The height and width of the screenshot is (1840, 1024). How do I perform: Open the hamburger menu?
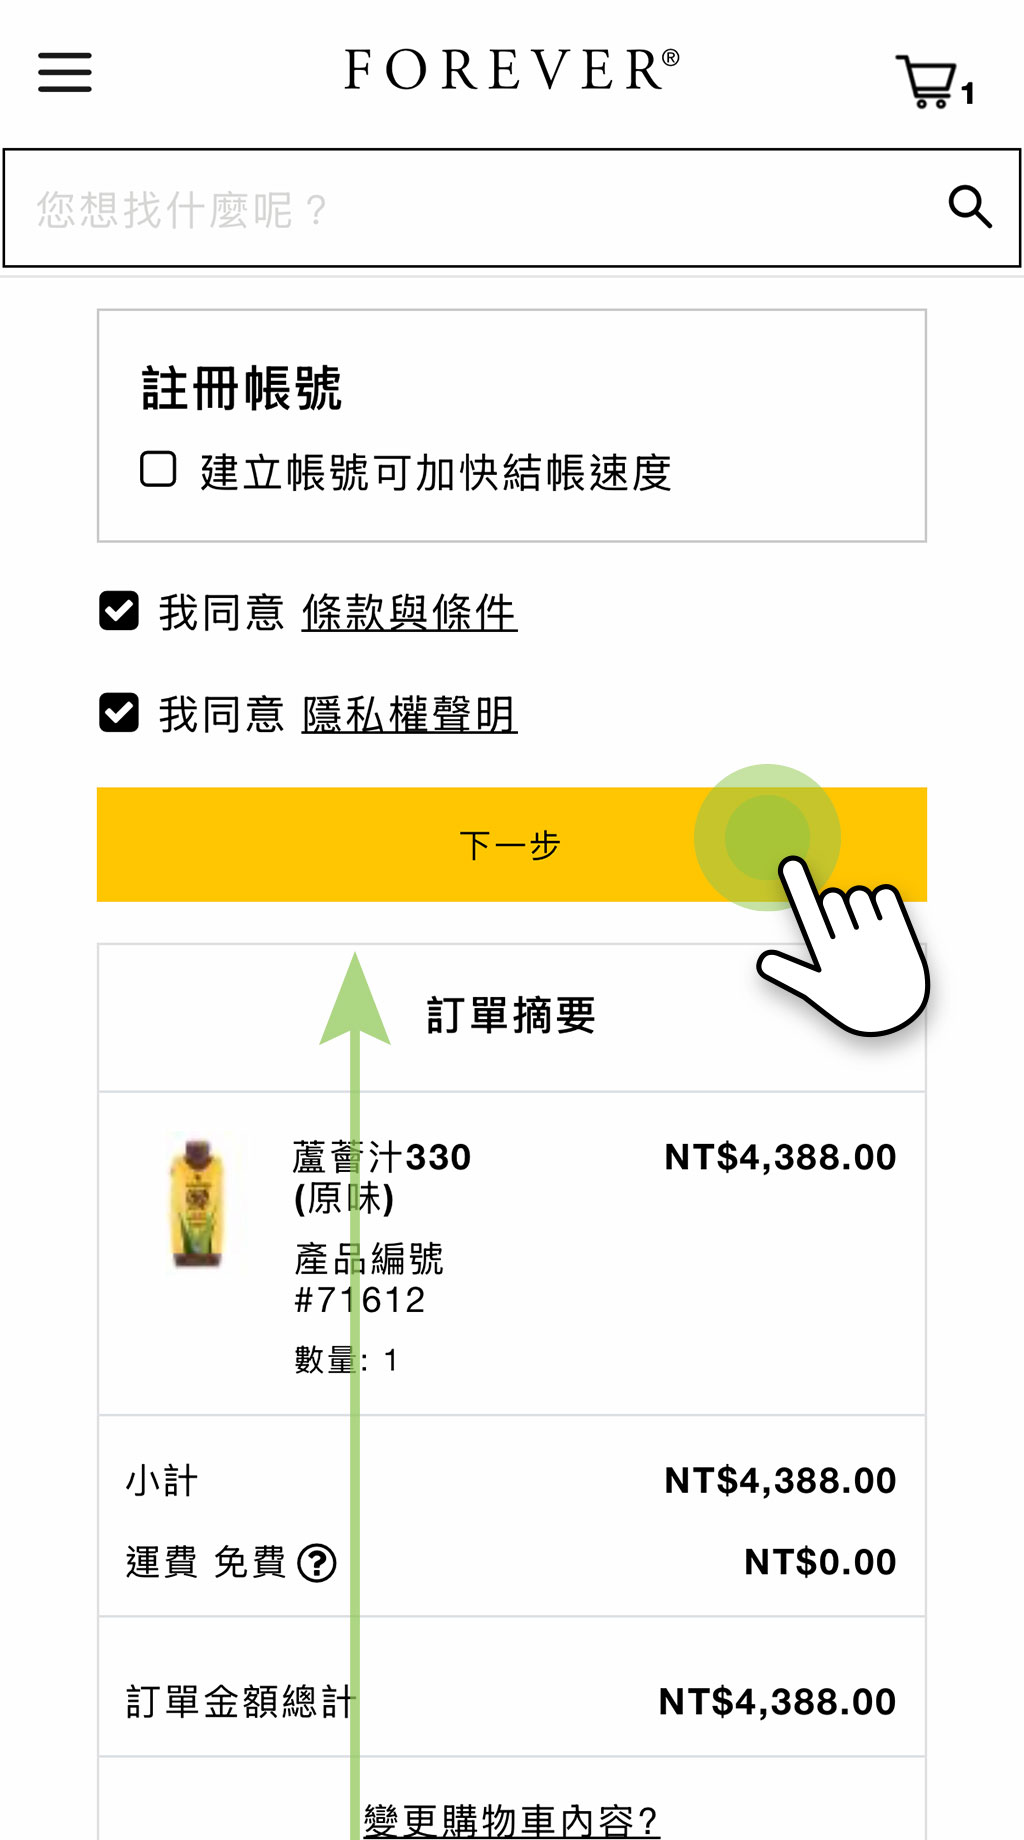point(65,73)
